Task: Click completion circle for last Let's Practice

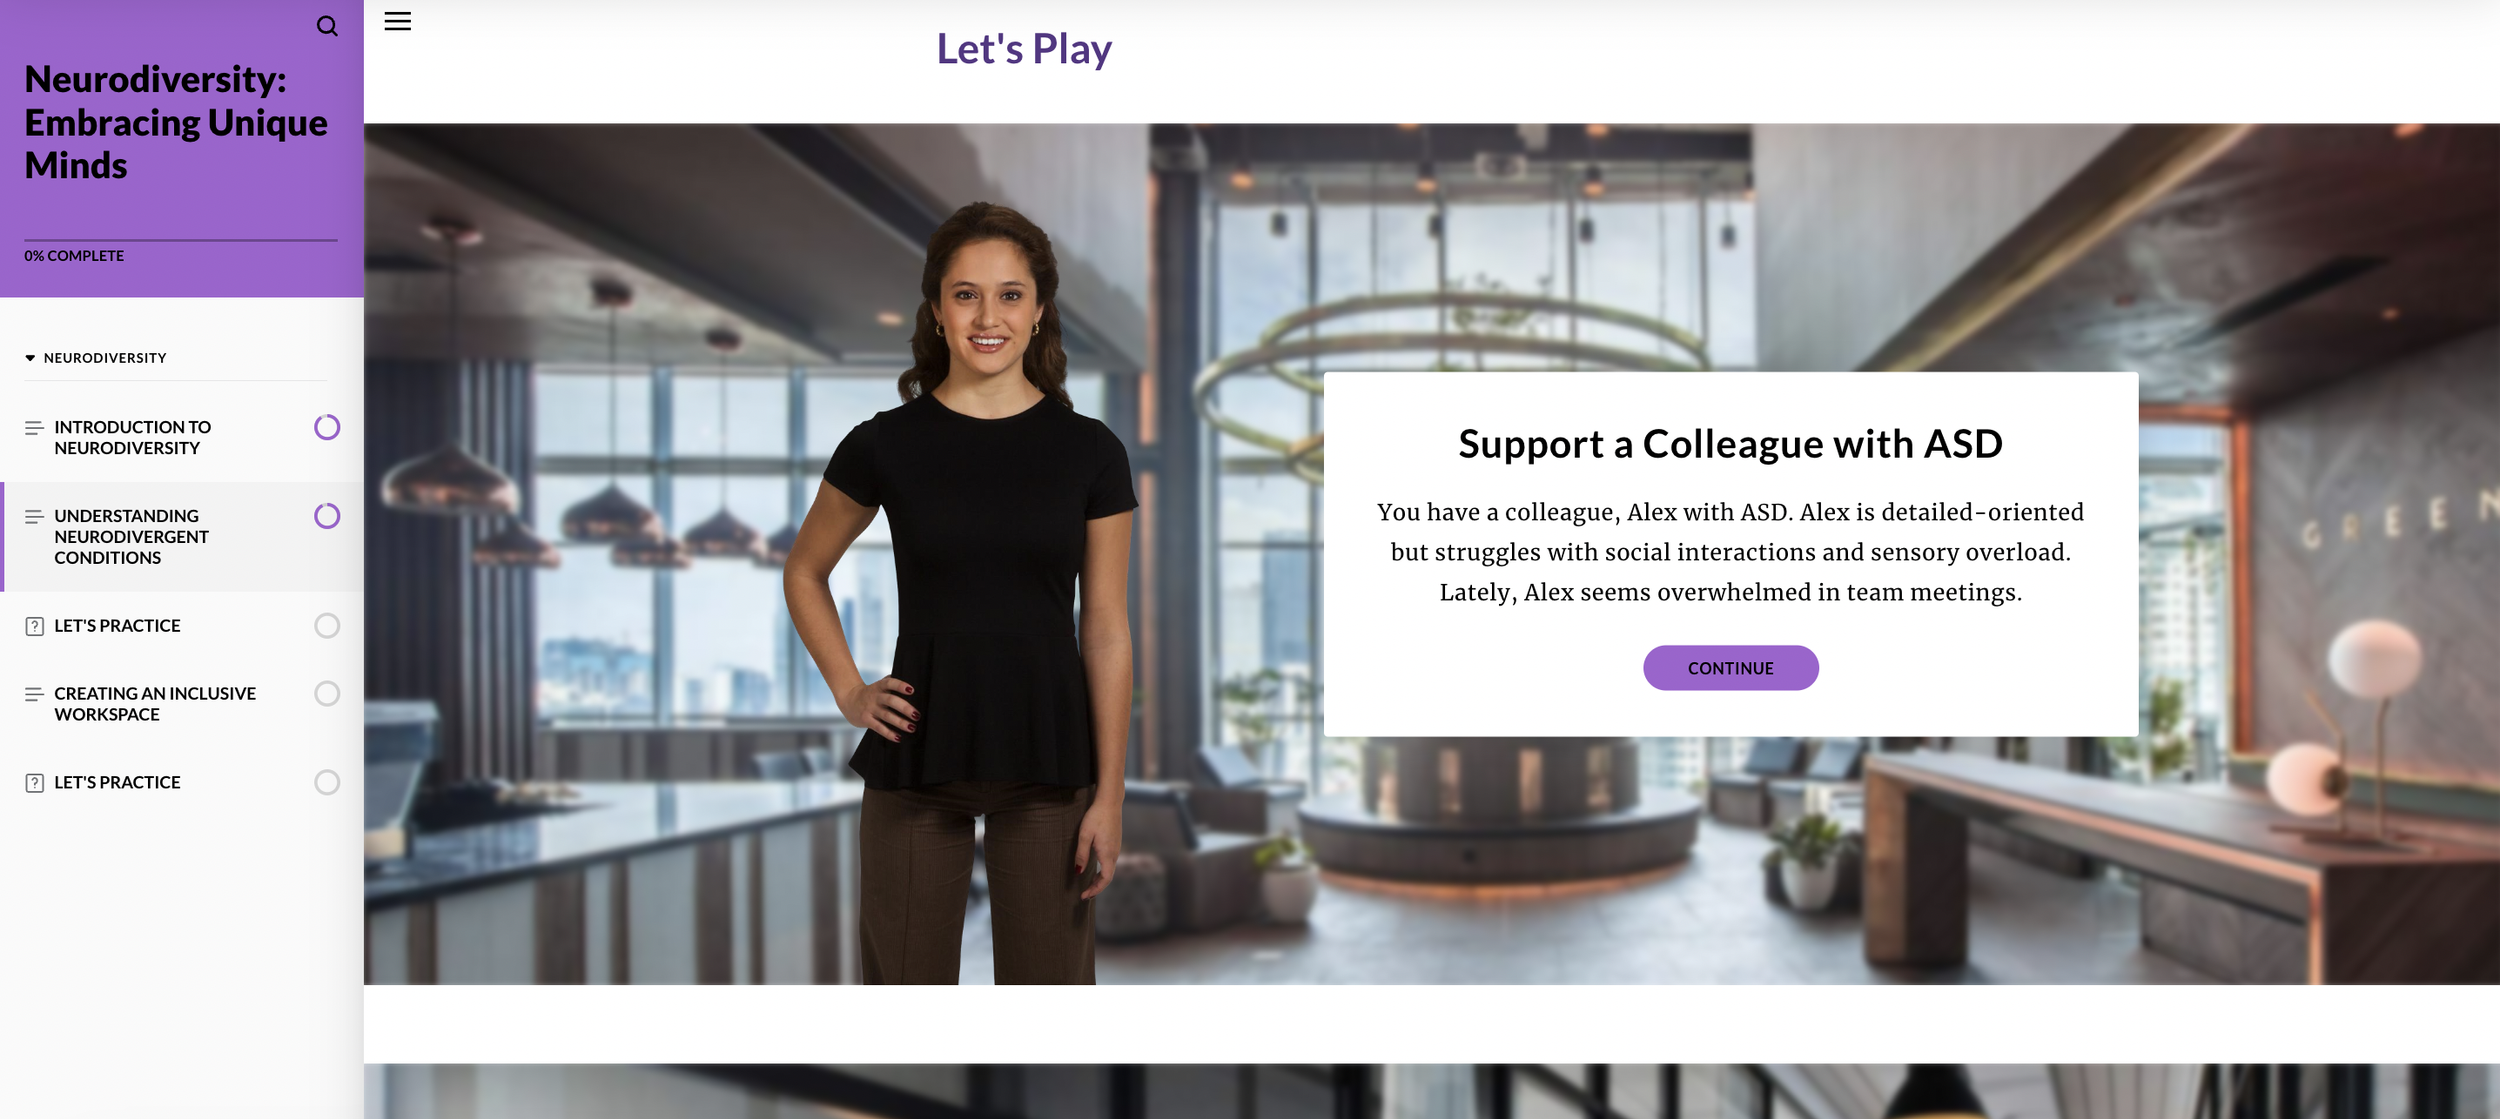Action: pyautogui.click(x=327, y=782)
